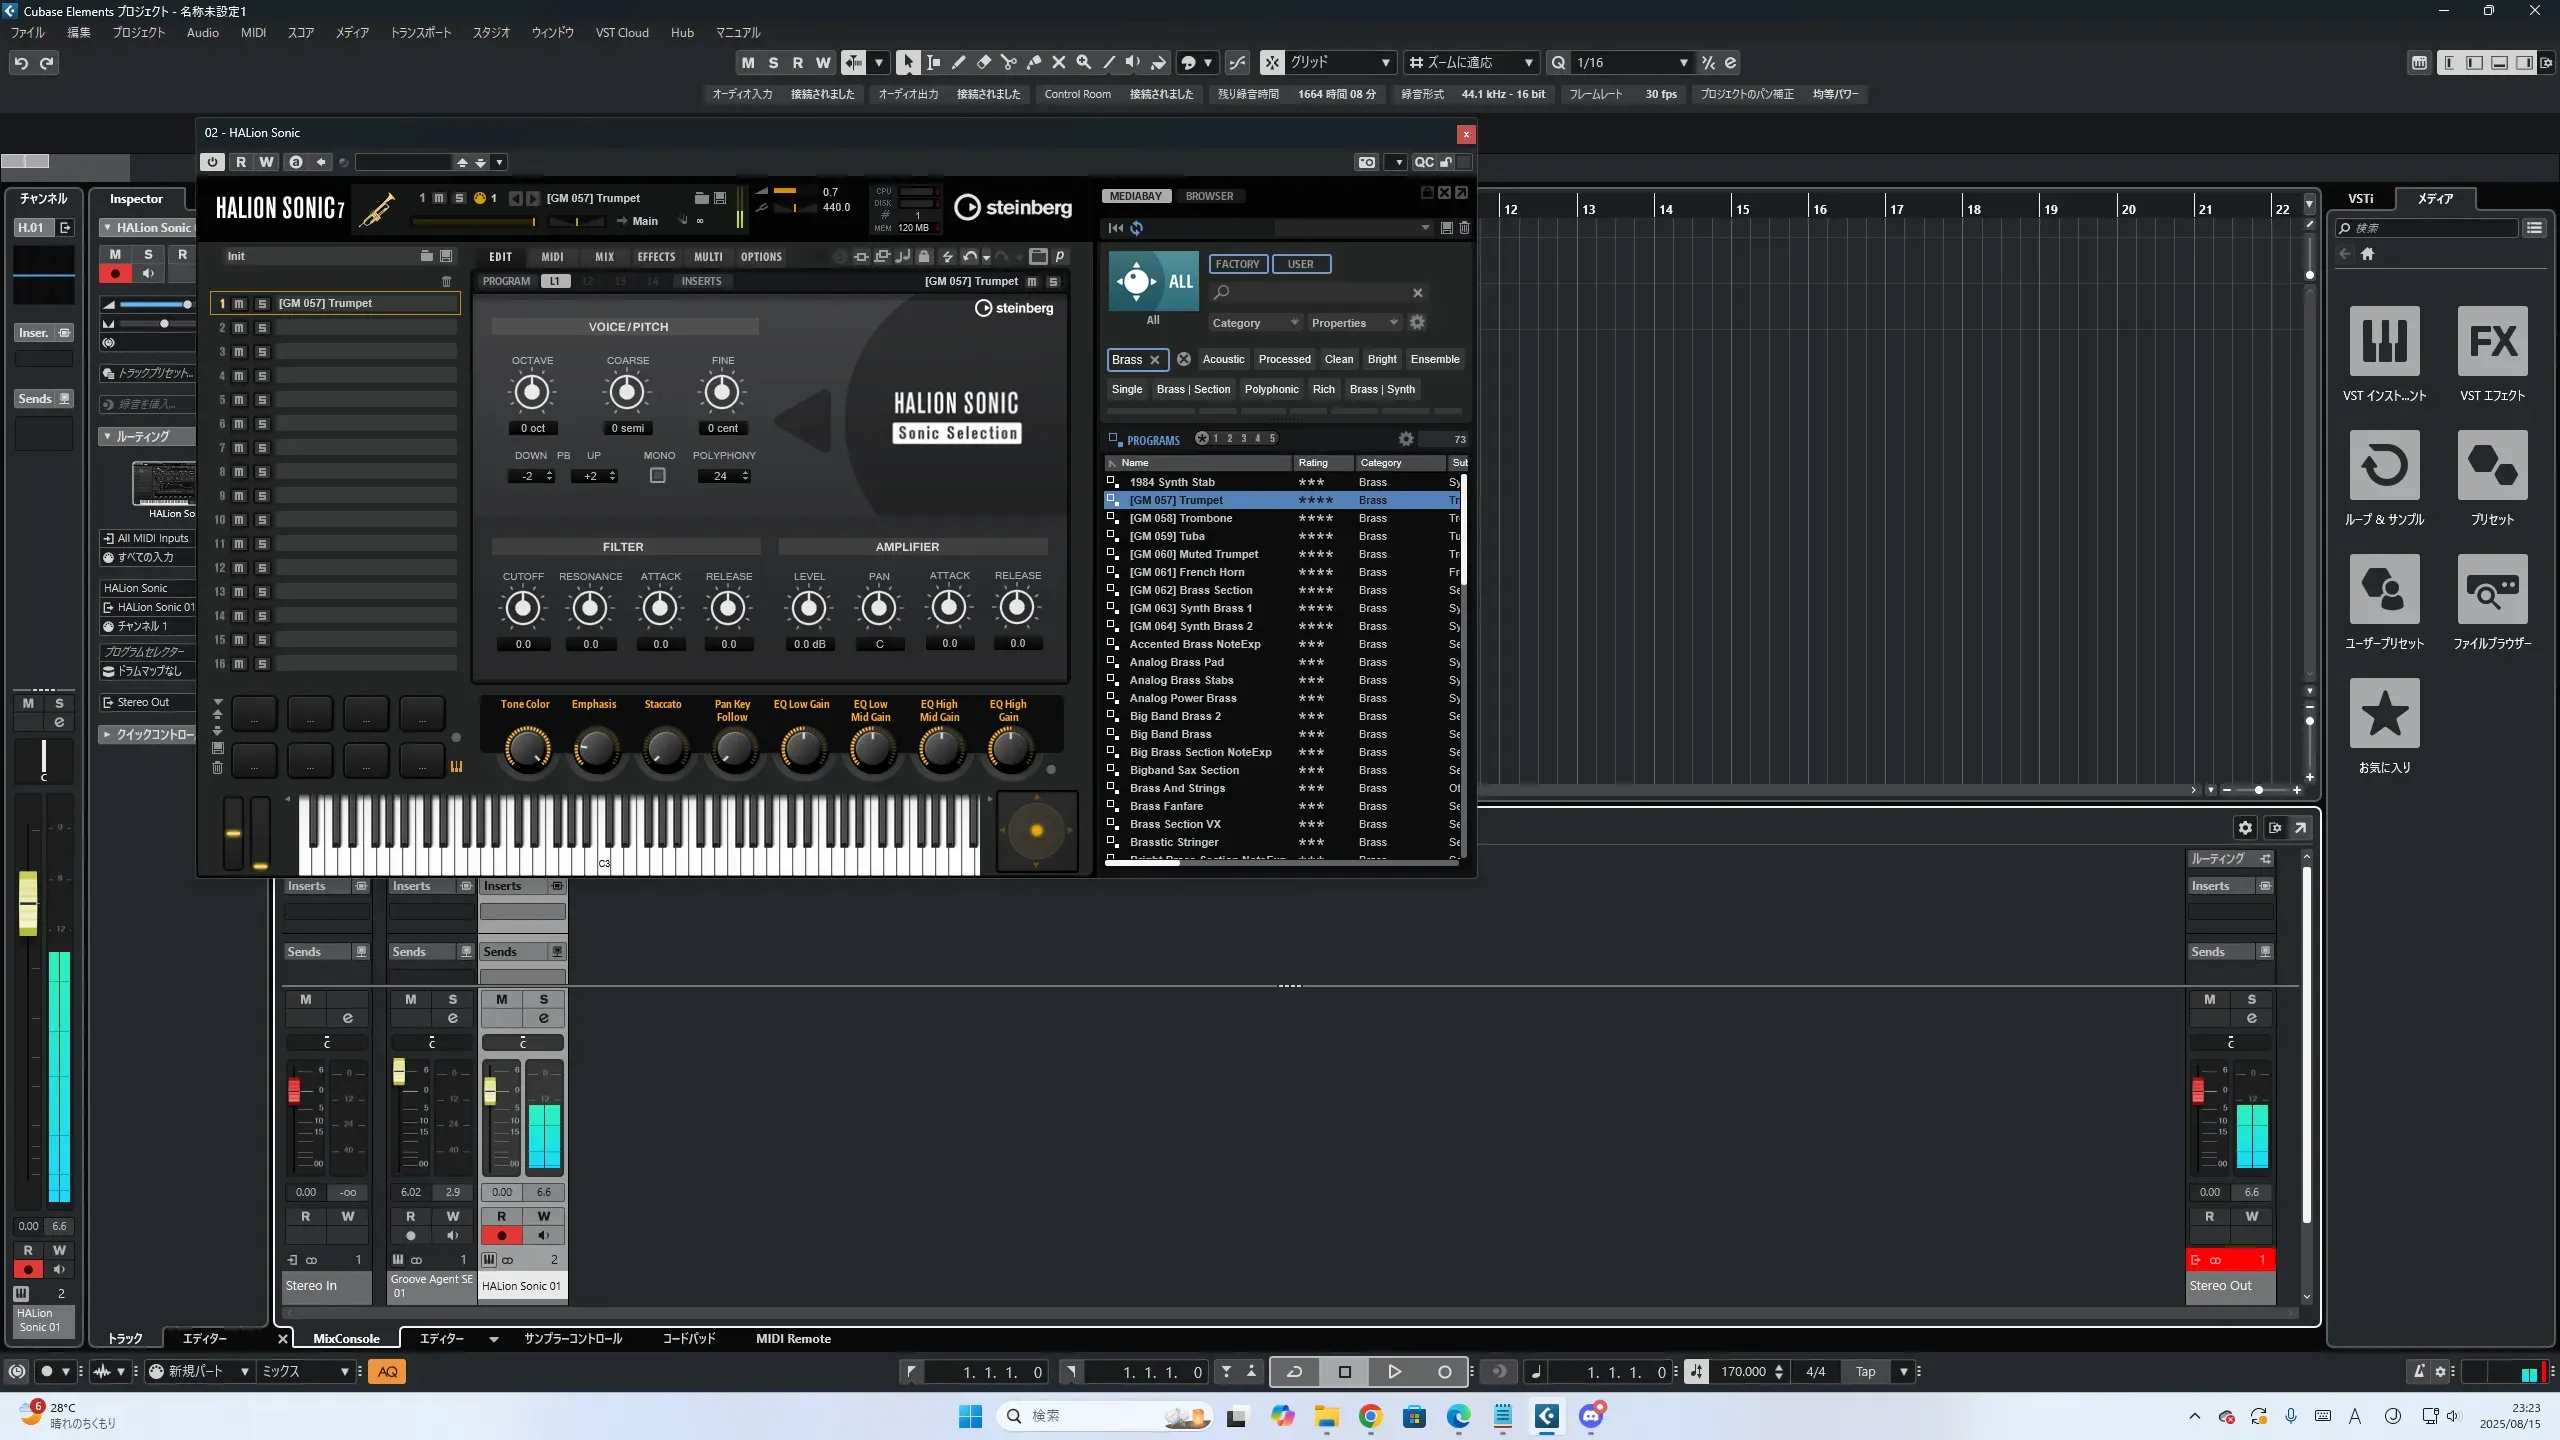Open the Loops & Samples tile
The image size is (2560, 1440).
coord(2384,466)
